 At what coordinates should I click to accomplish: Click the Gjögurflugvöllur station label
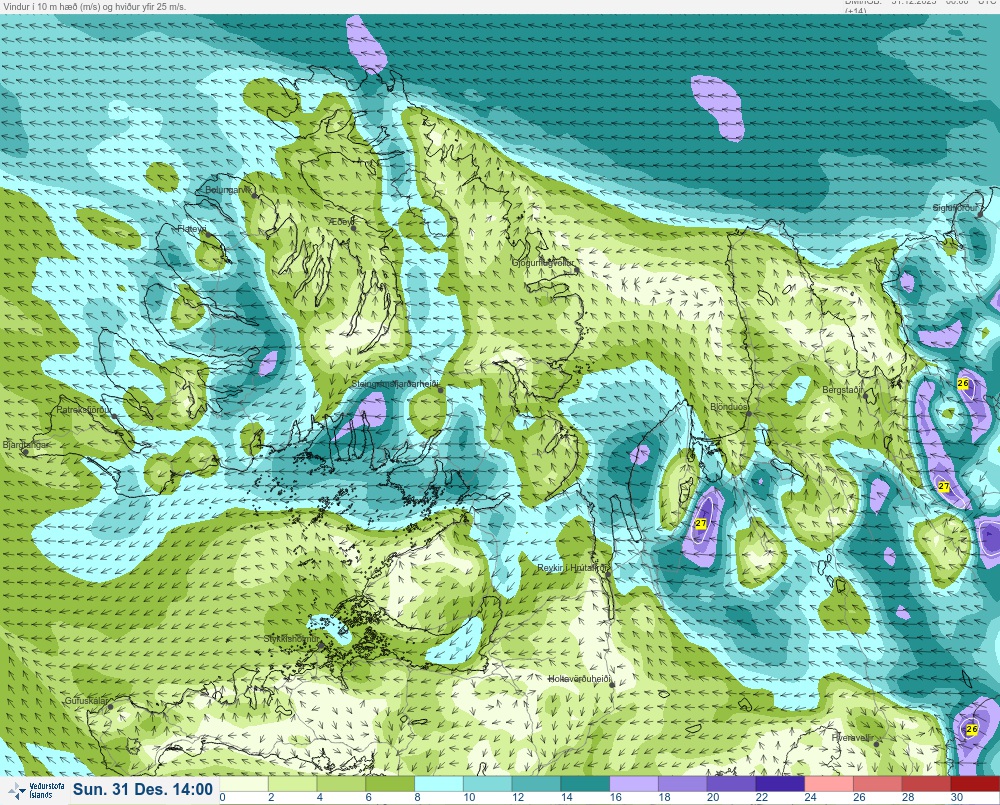543,263
